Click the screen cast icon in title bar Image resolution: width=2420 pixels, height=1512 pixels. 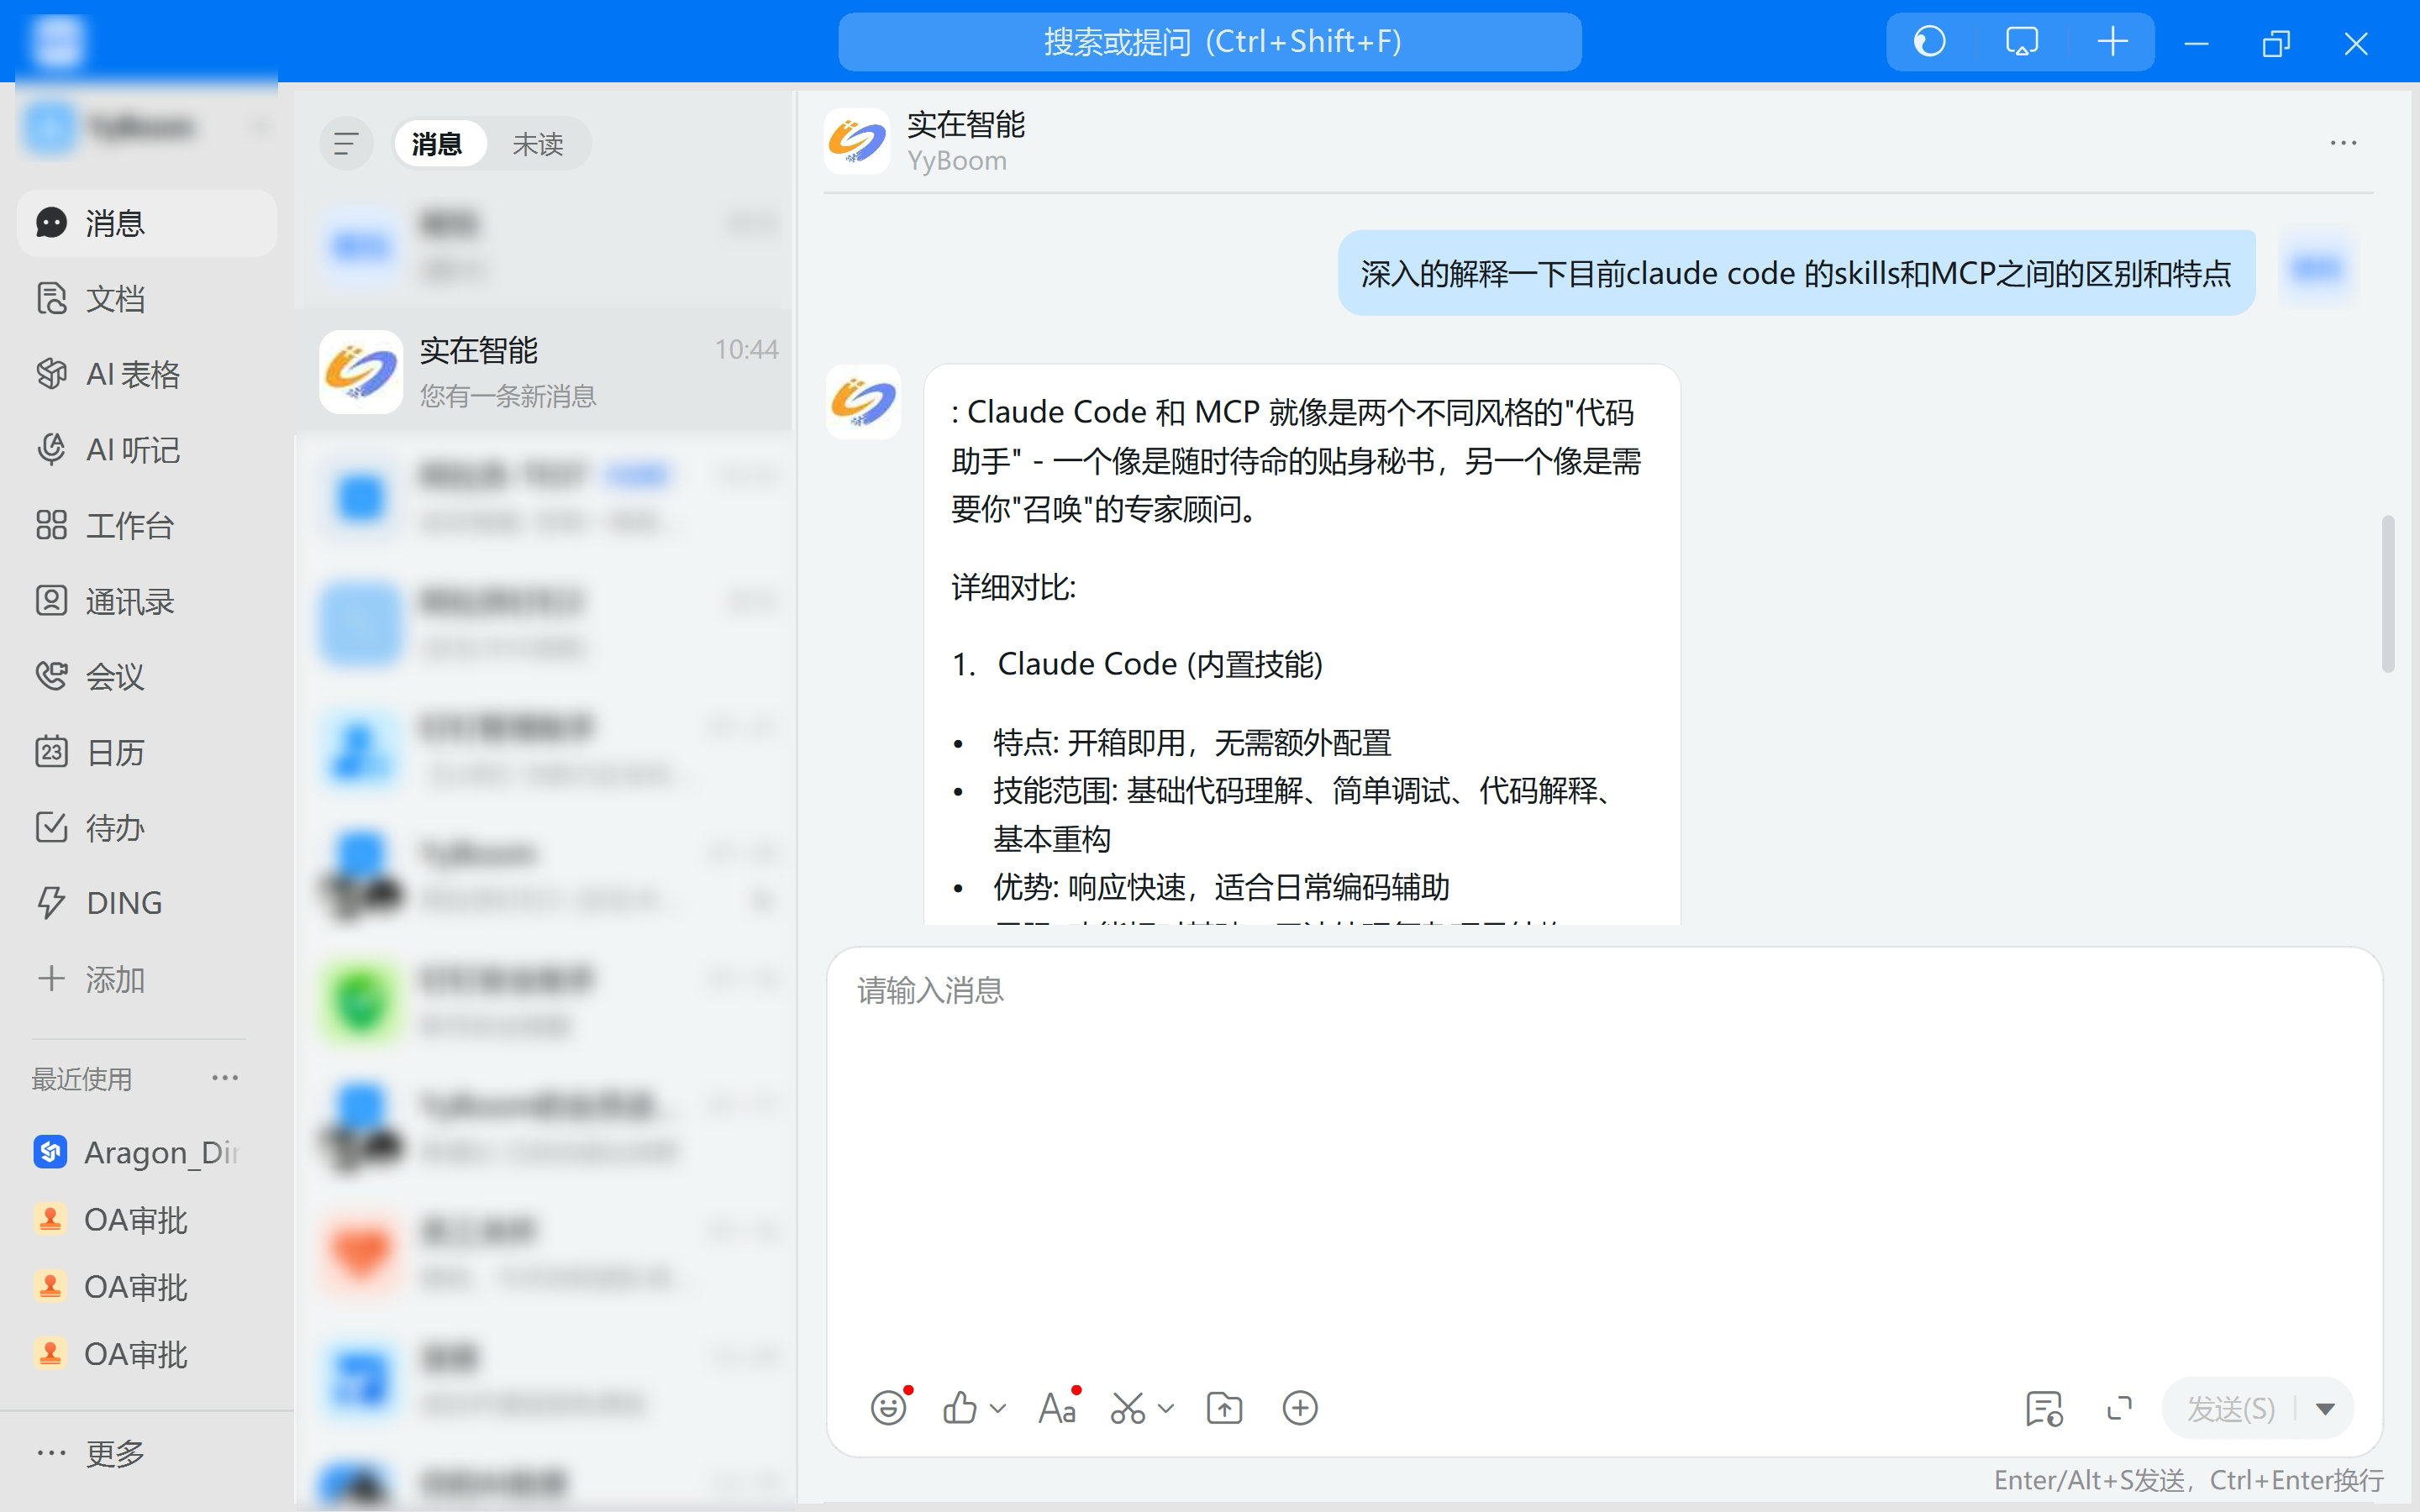click(2021, 42)
